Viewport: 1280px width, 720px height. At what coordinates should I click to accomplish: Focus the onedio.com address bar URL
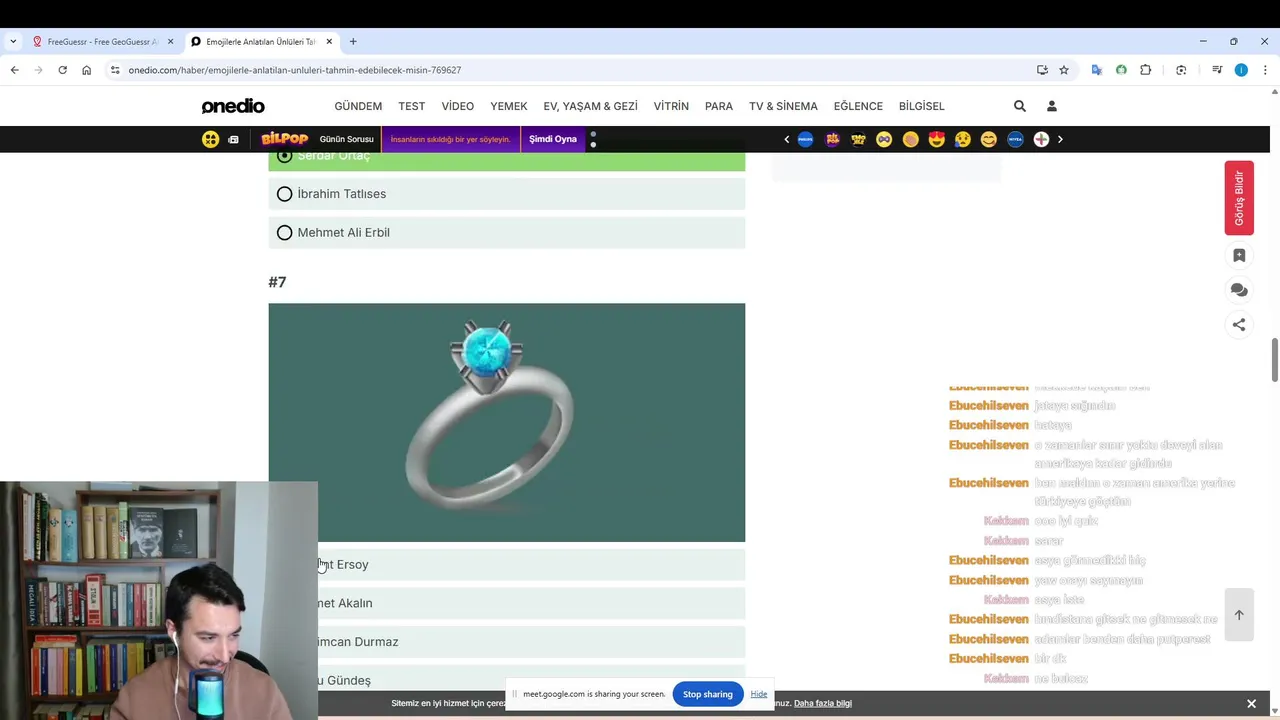point(295,70)
